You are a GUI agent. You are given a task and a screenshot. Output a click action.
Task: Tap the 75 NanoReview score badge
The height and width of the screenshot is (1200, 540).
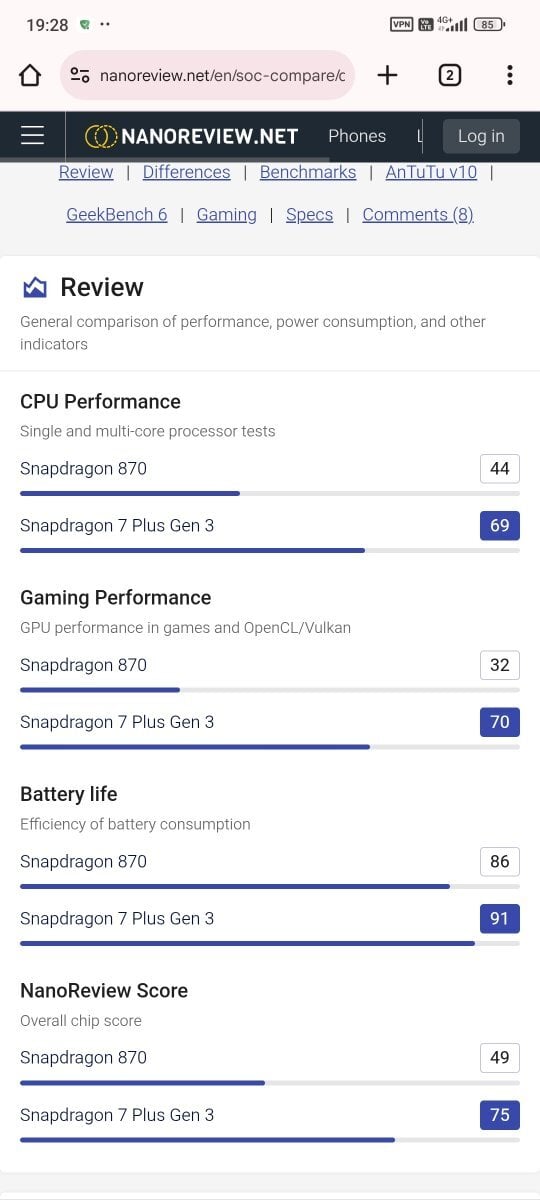[x=500, y=1115]
